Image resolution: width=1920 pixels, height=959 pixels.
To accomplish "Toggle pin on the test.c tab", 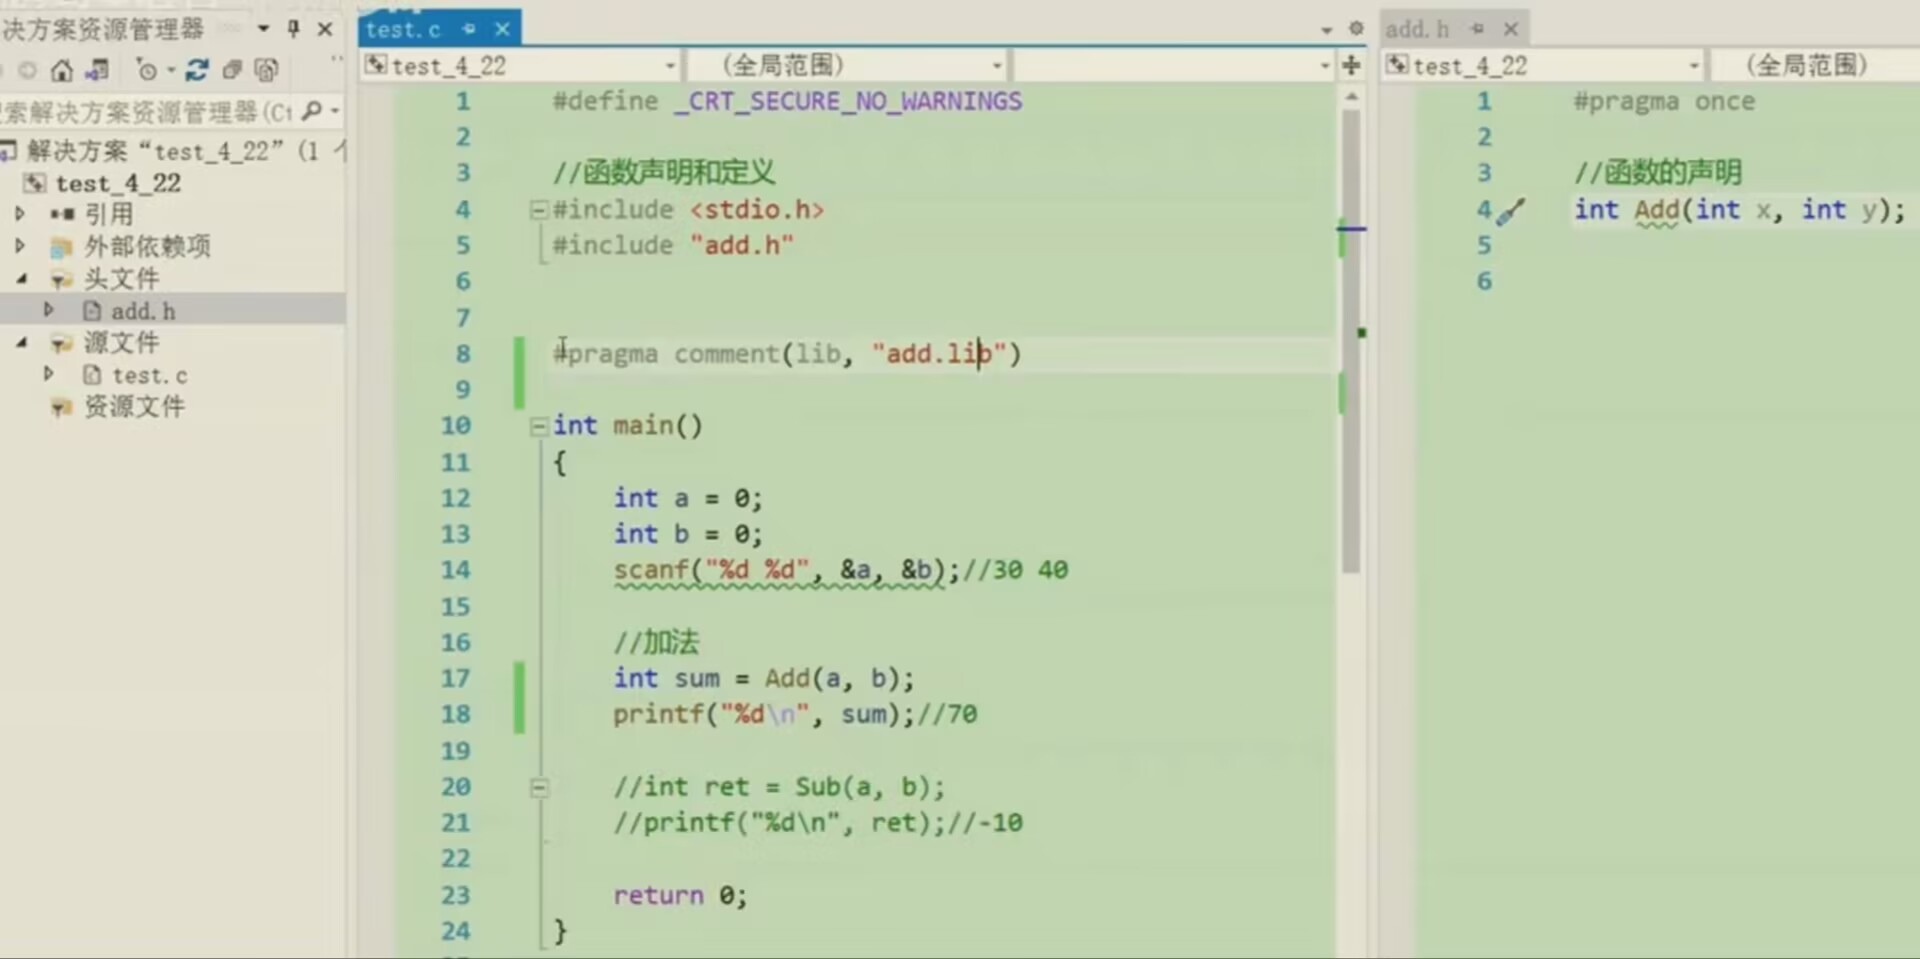I will tap(468, 29).
